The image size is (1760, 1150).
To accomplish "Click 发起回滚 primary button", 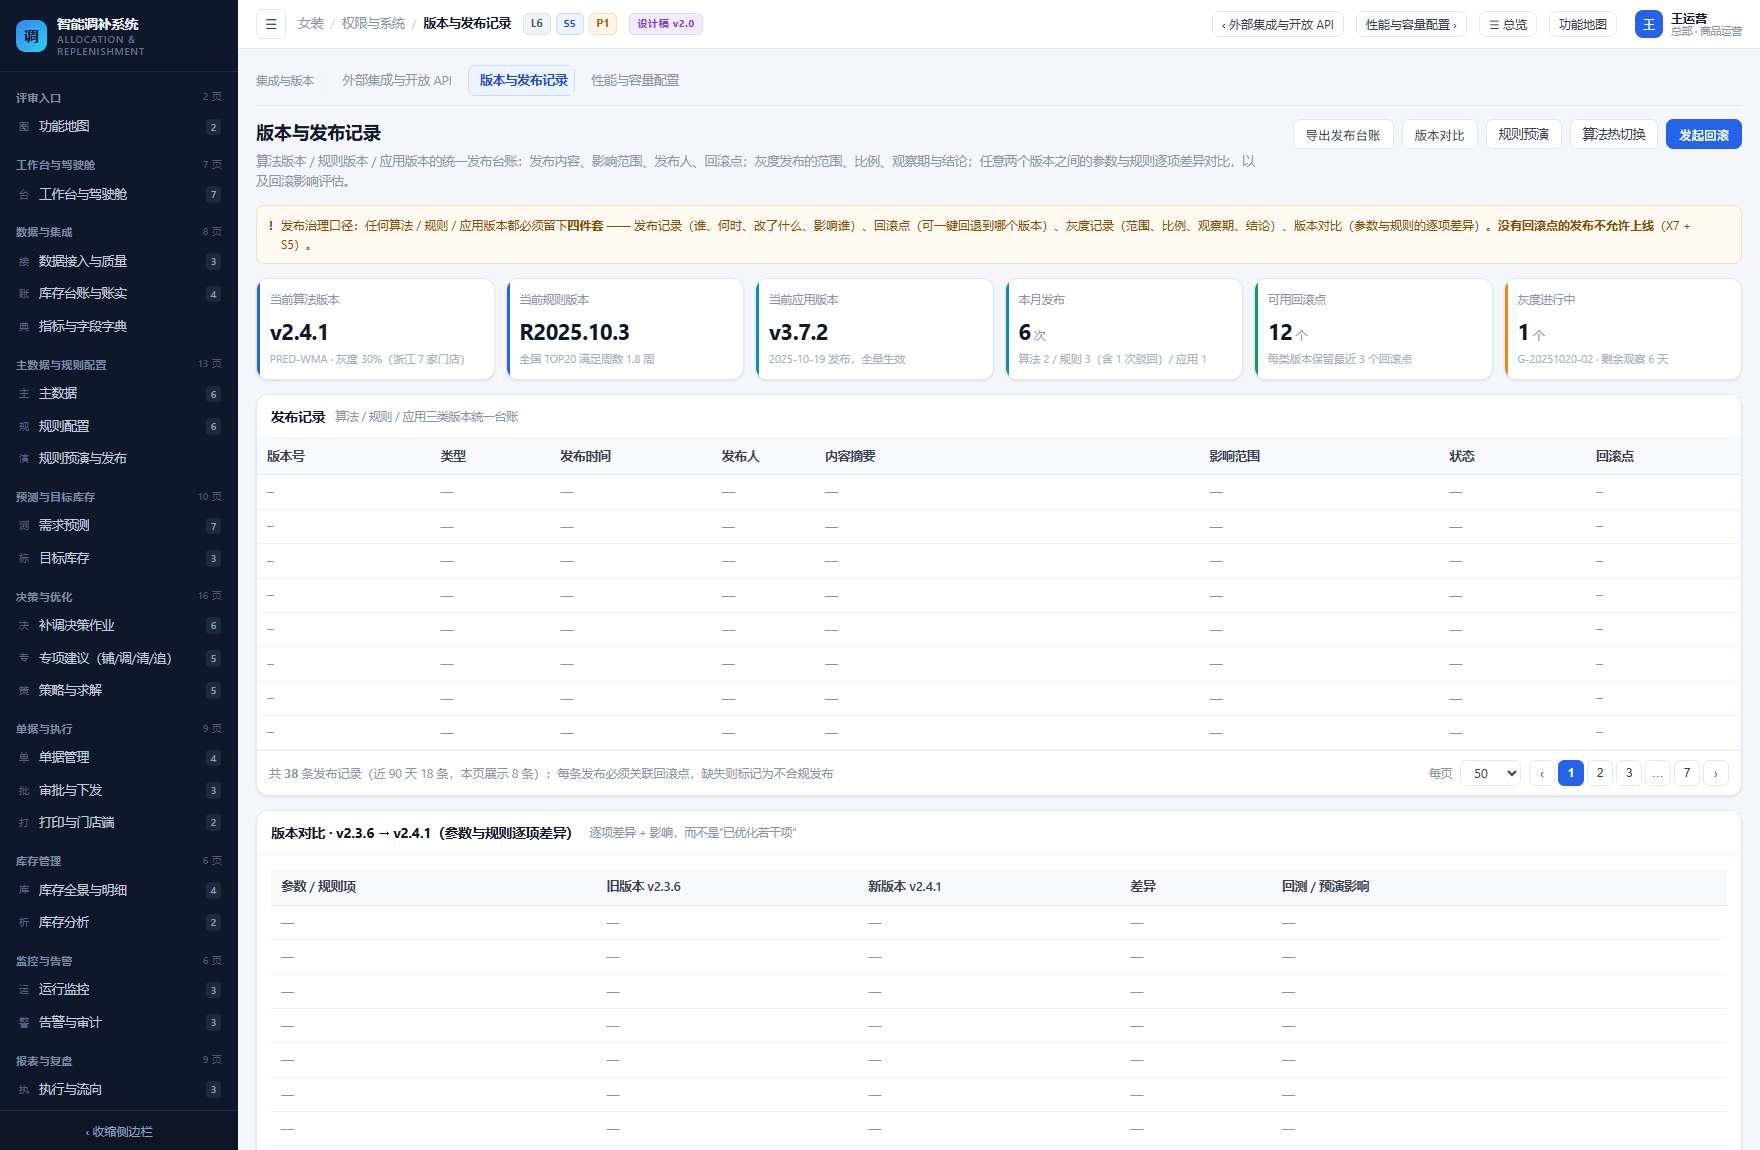I will click(1703, 135).
